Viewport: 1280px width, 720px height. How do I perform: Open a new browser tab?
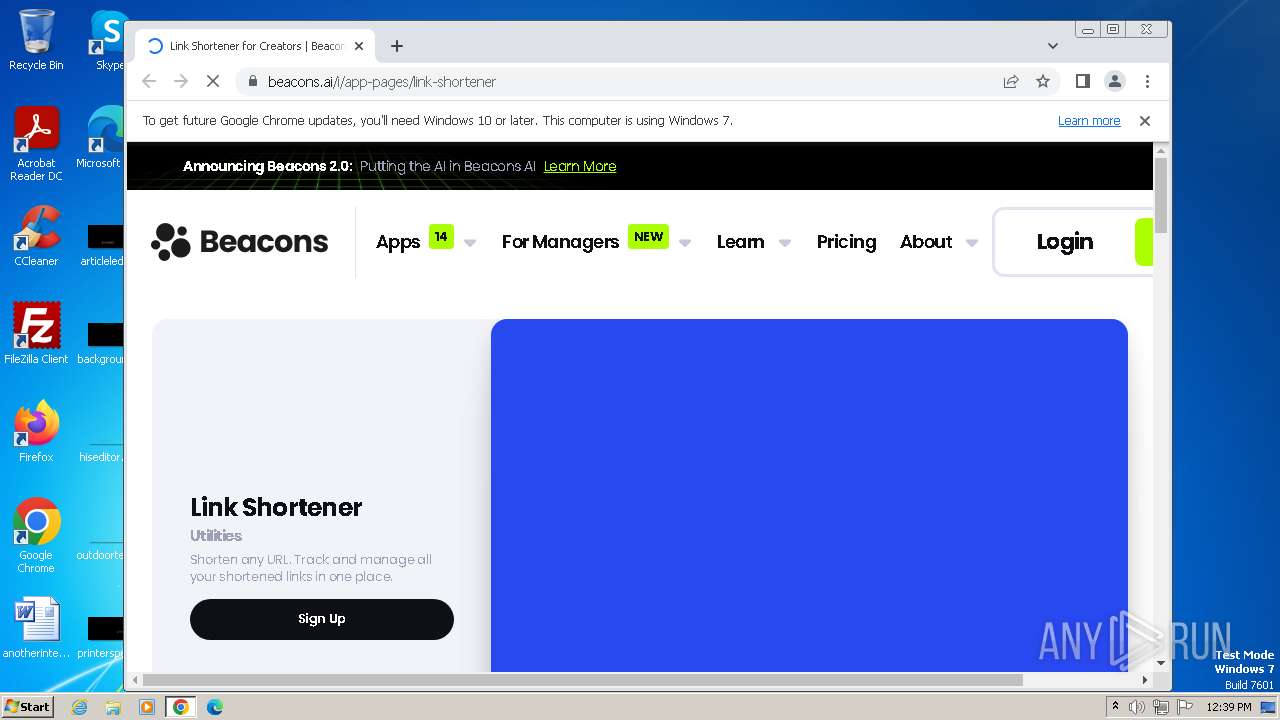click(x=397, y=46)
